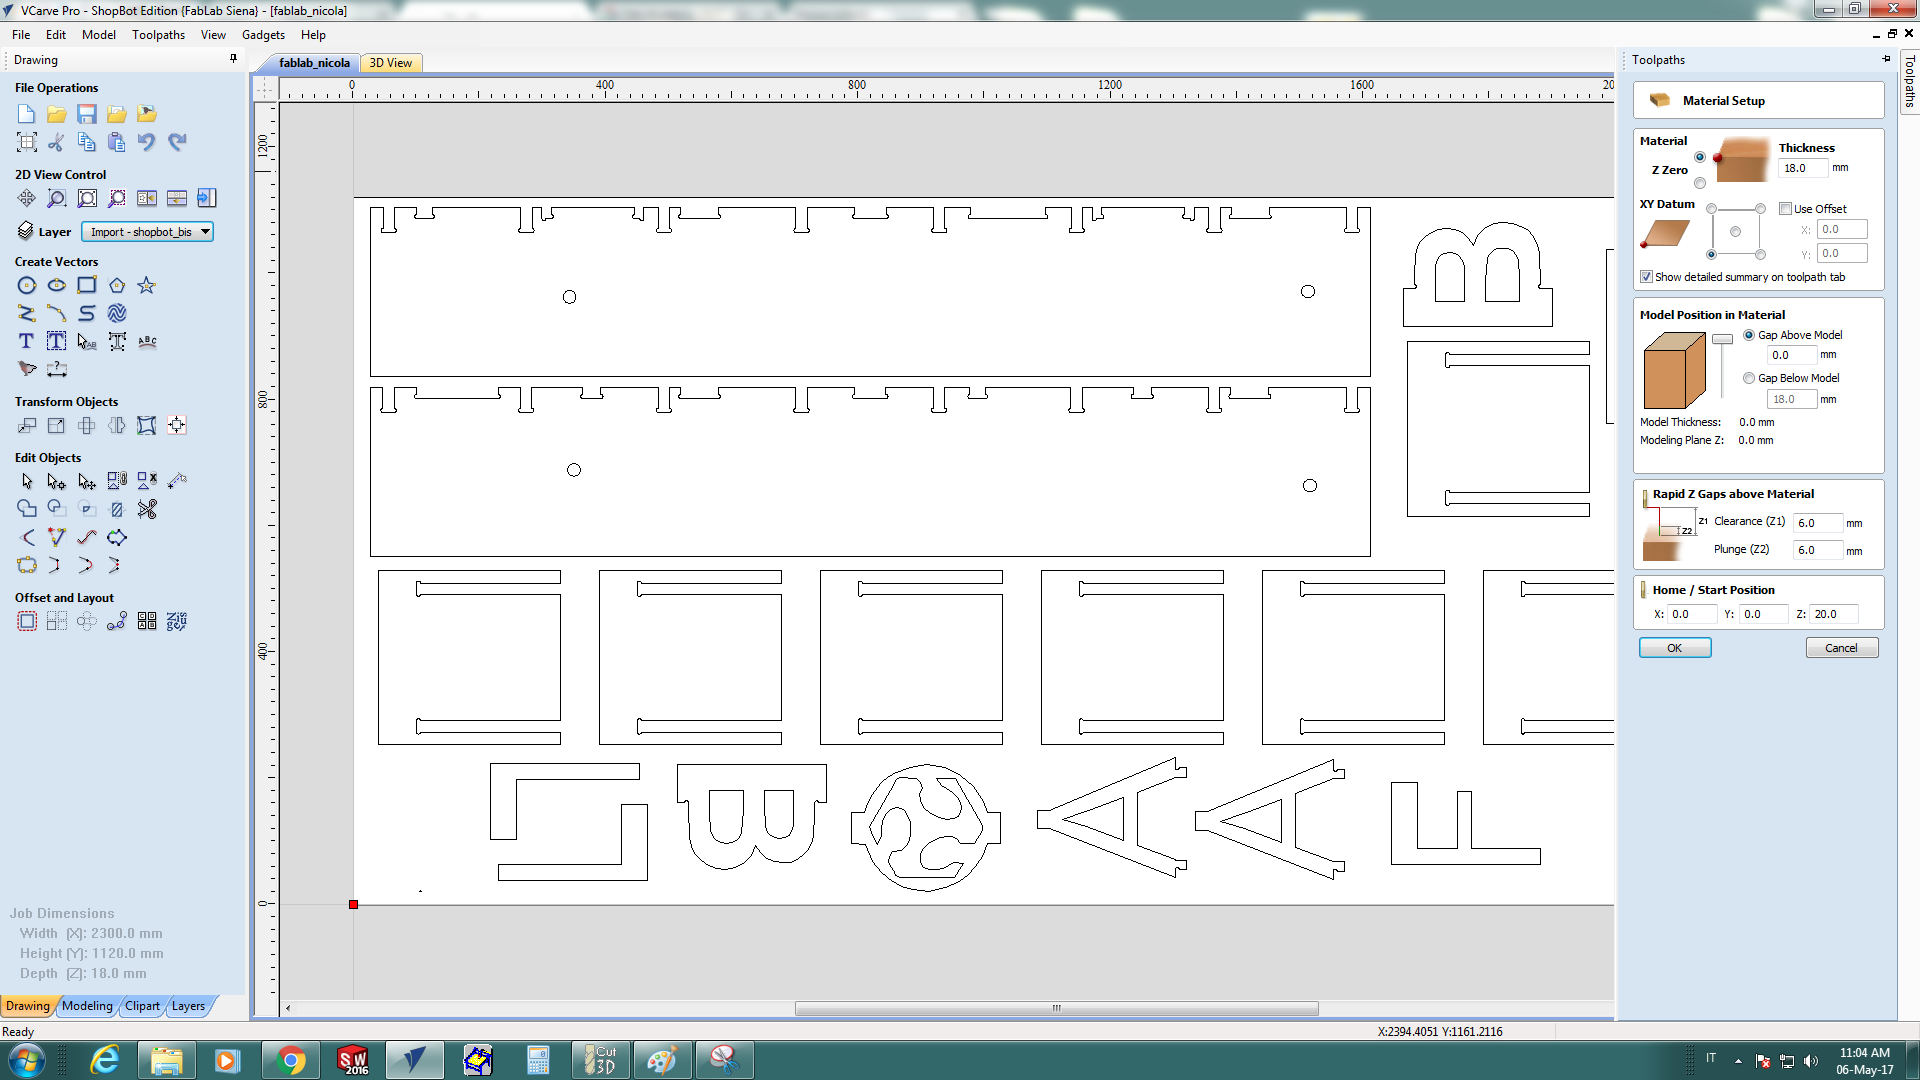Select Node Editing mode
Image resolution: width=1920 pixels, height=1080 pixels.
57,482
